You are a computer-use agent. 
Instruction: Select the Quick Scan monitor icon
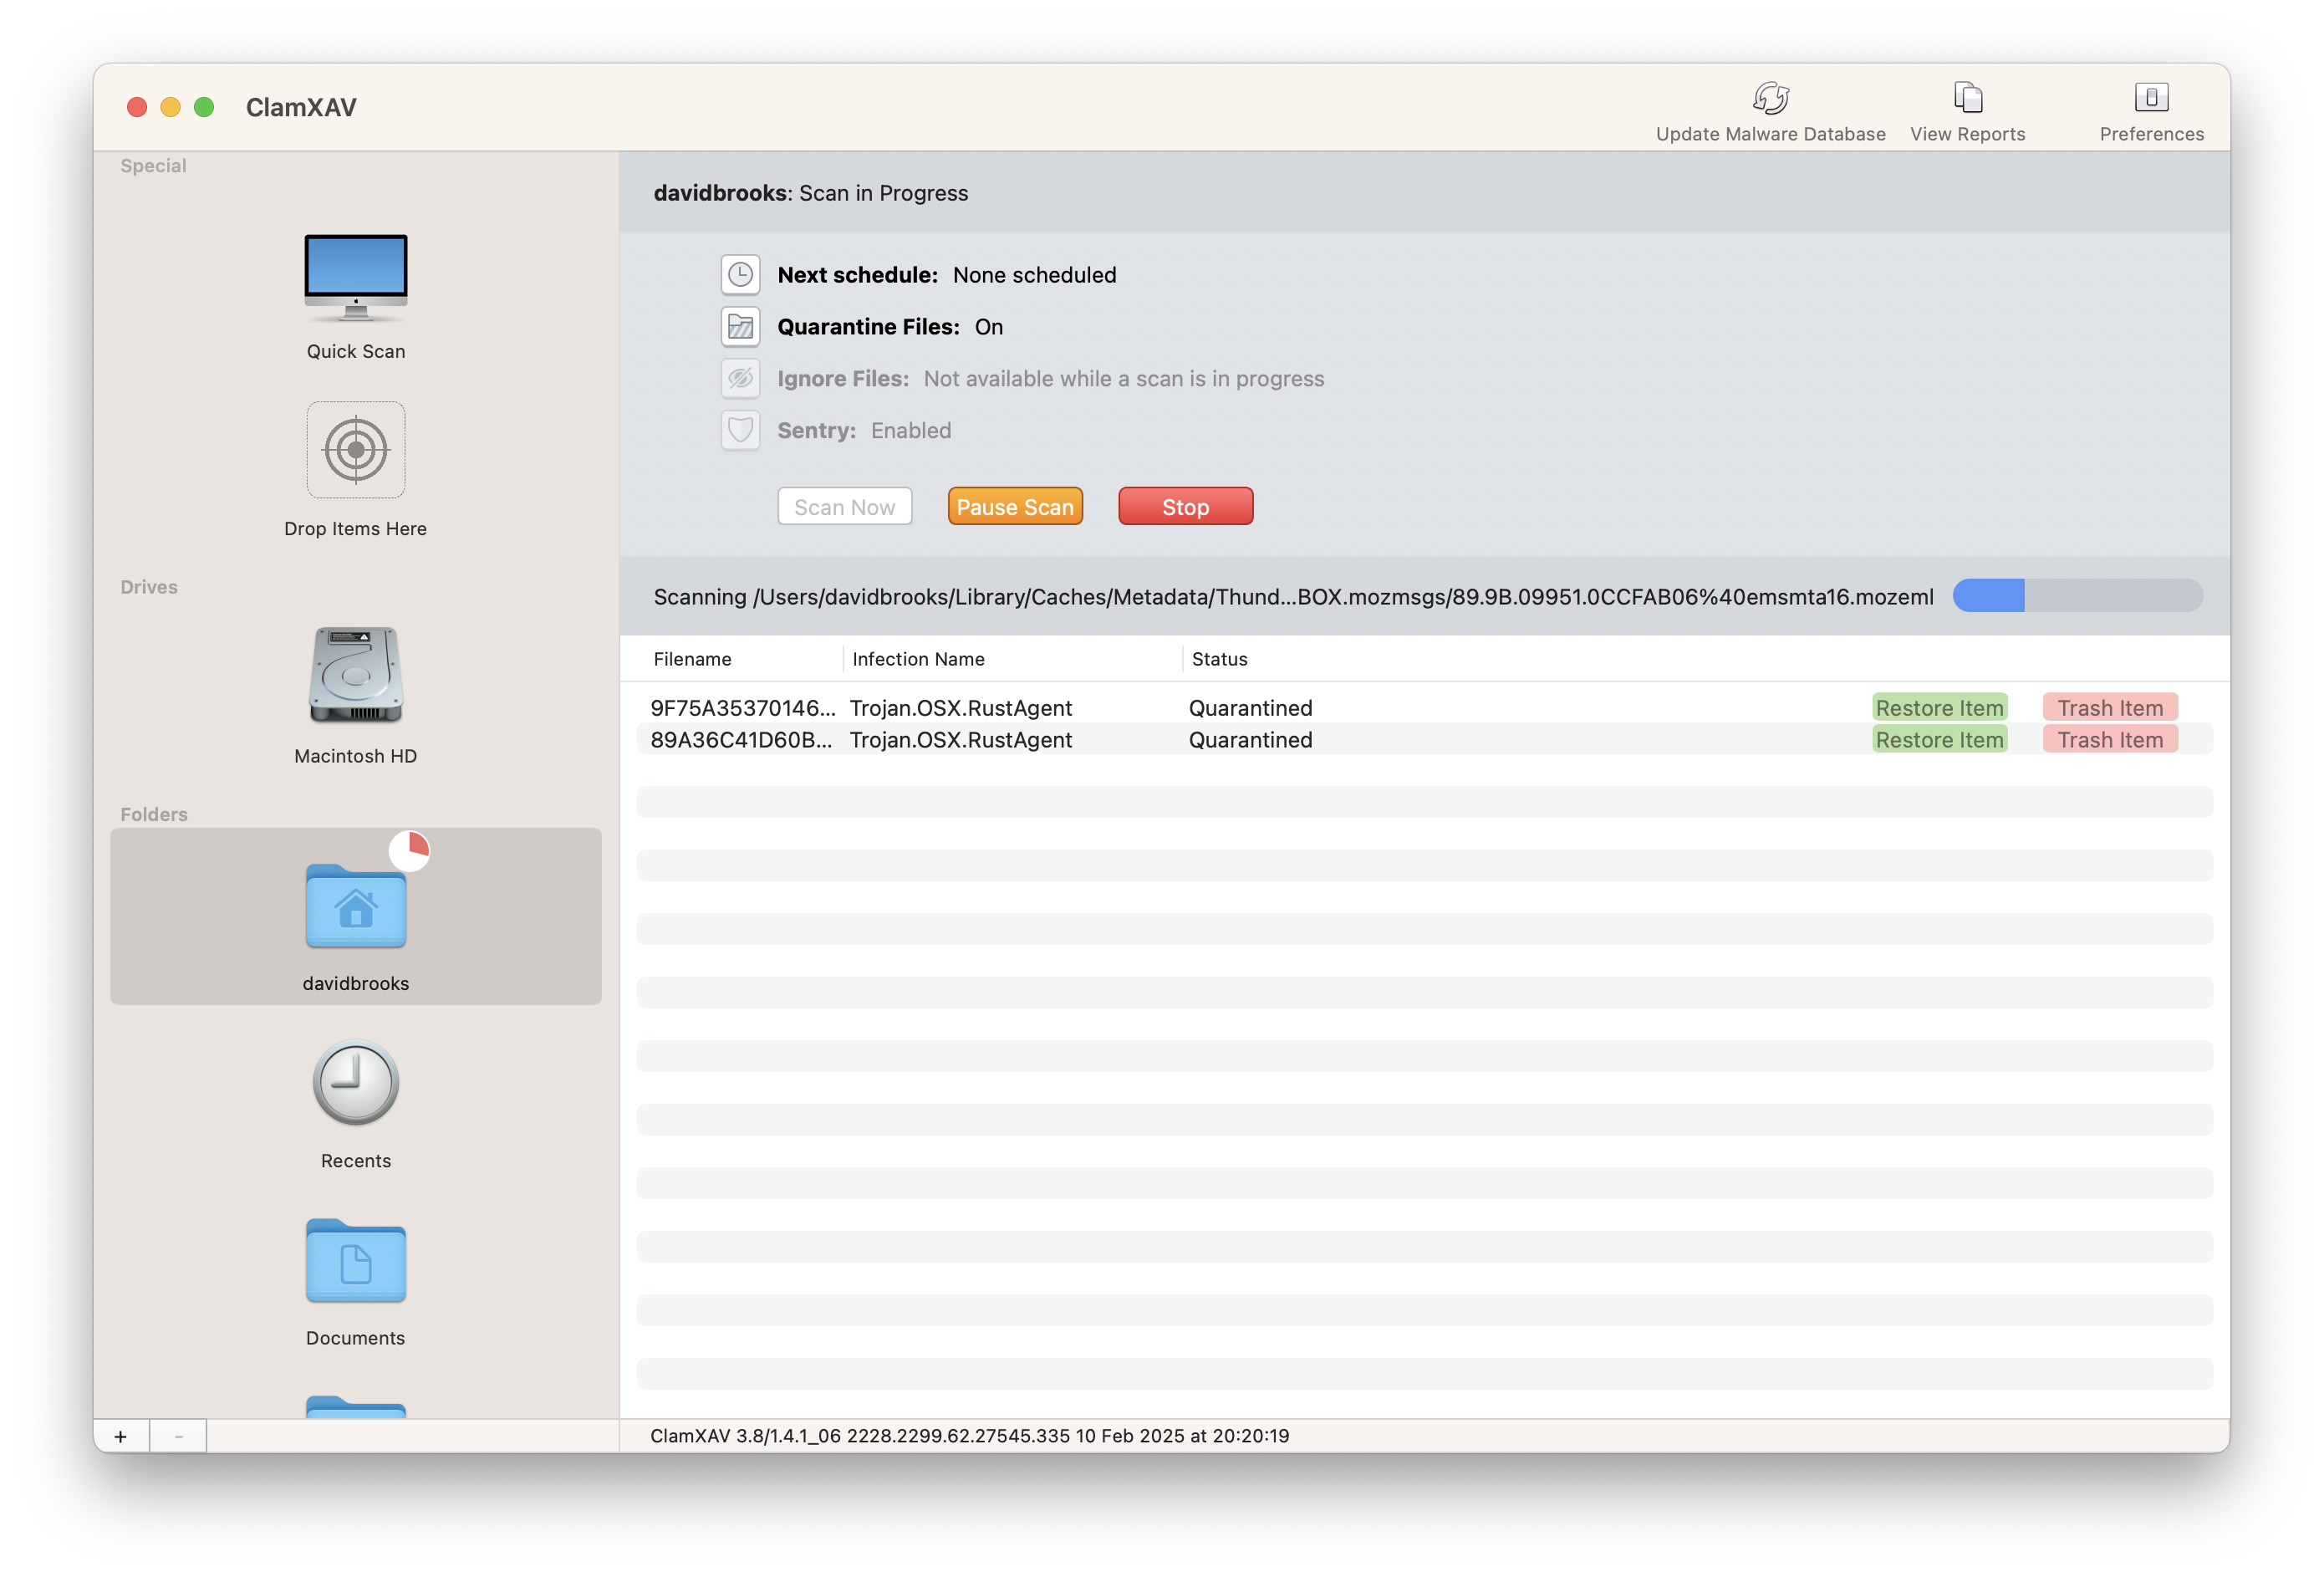coord(355,277)
